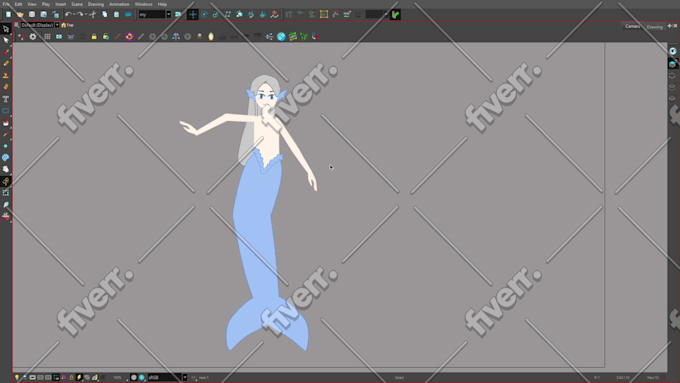Activate the Text tool
Viewport: 680px width, 383px height.
coord(6,99)
